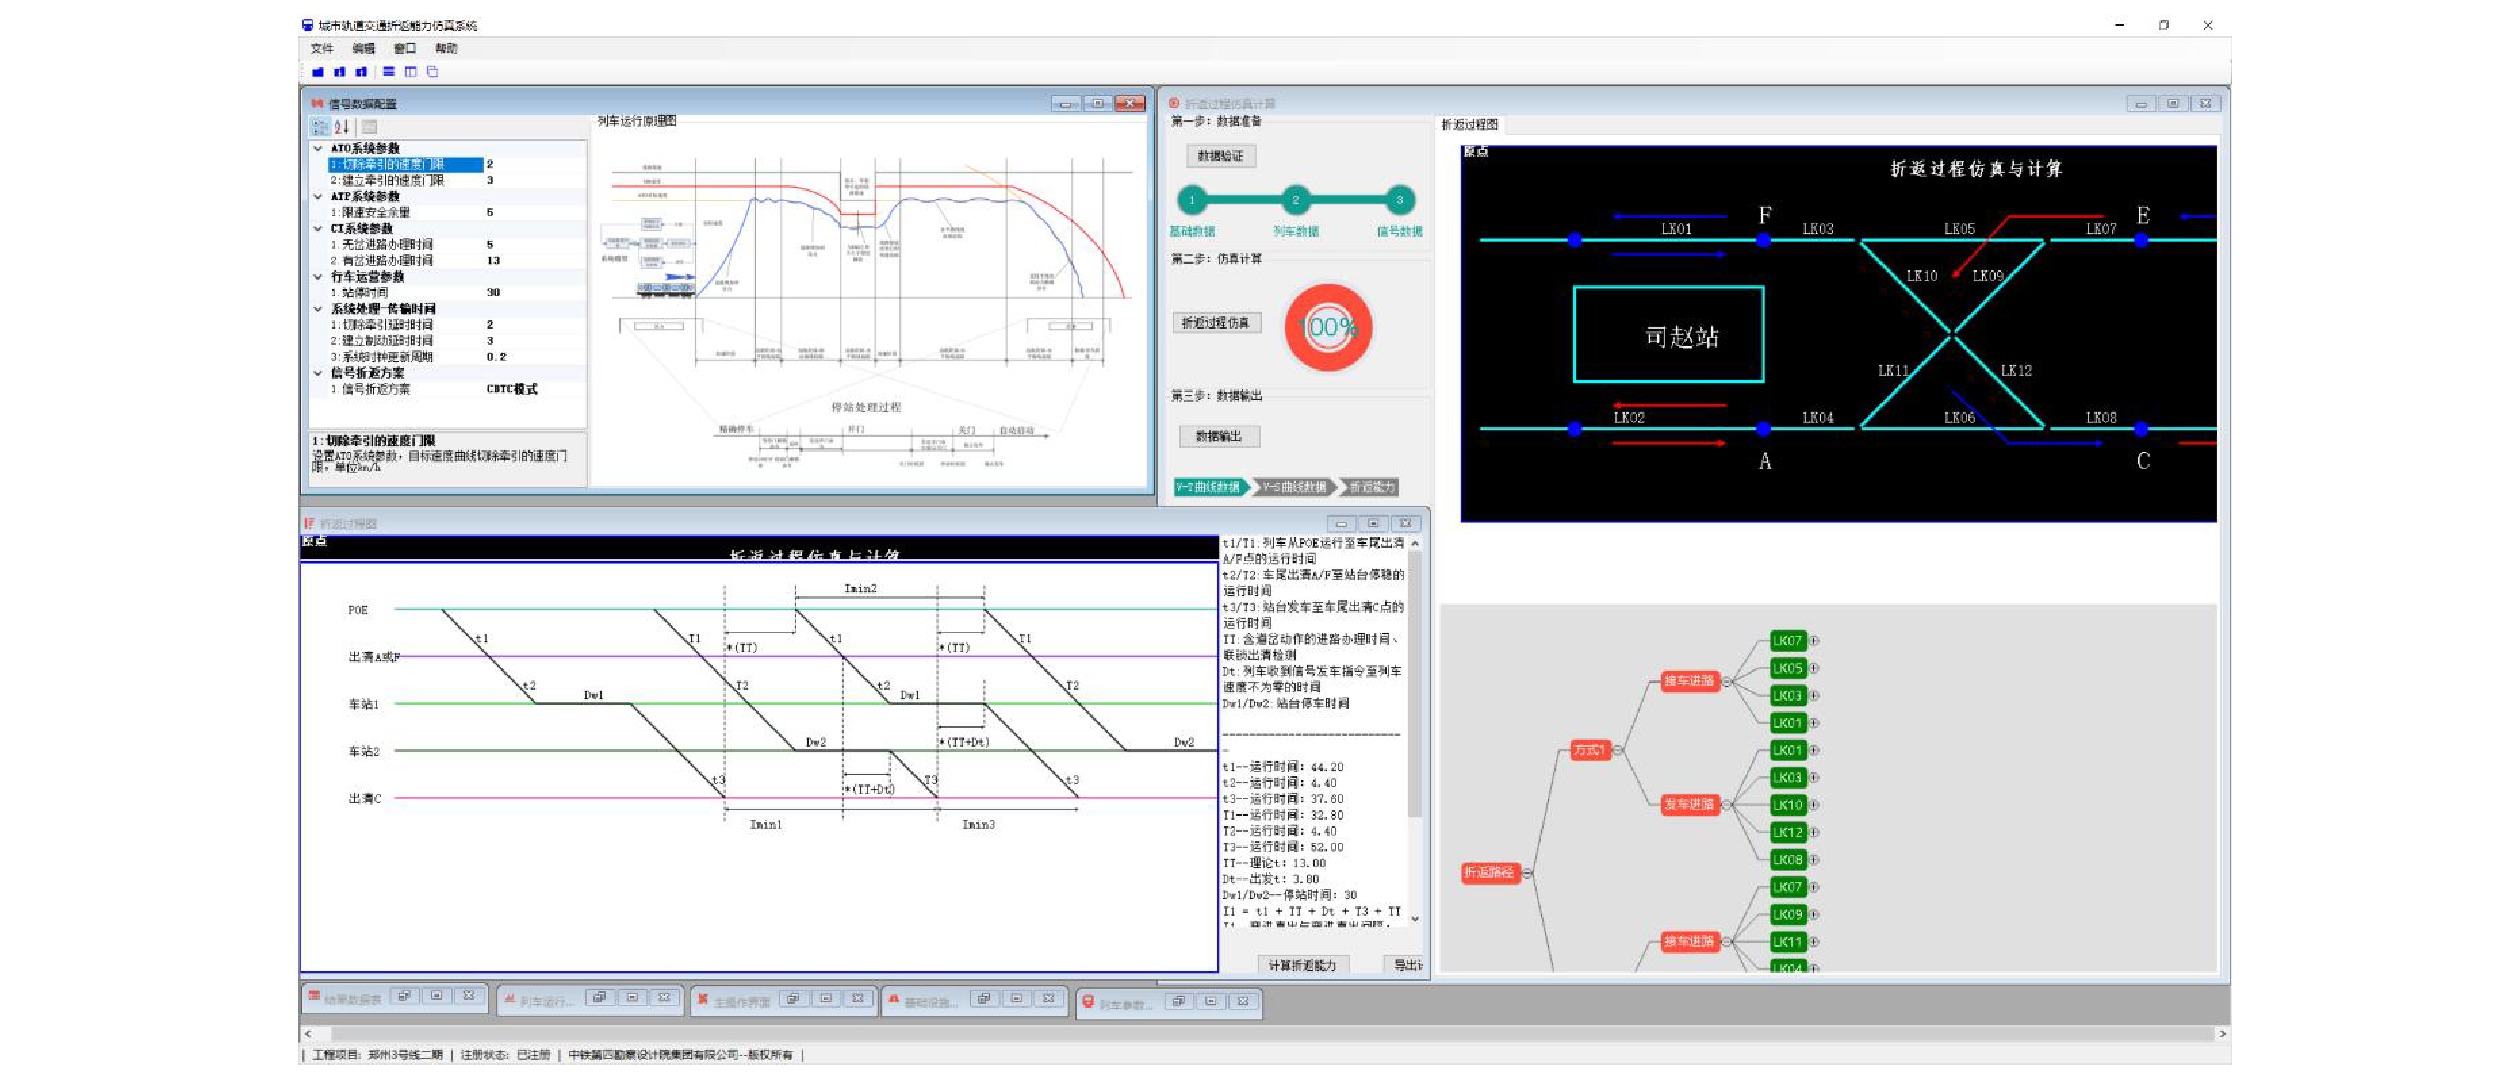Collapse the CI系统参数 category
The width and height of the screenshot is (2520, 1073).
pyautogui.click(x=318, y=228)
